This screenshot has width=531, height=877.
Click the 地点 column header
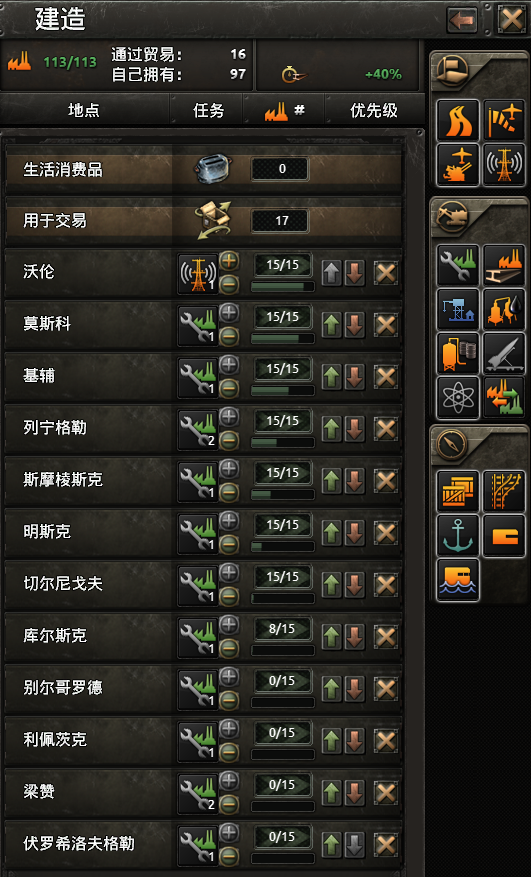click(84, 110)
